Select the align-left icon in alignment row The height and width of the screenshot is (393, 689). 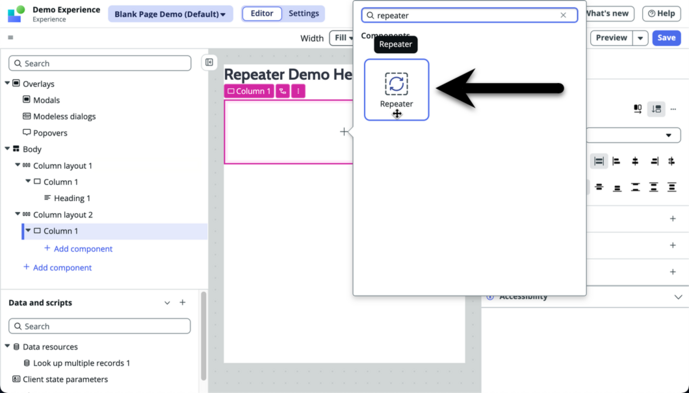[616, 161]
